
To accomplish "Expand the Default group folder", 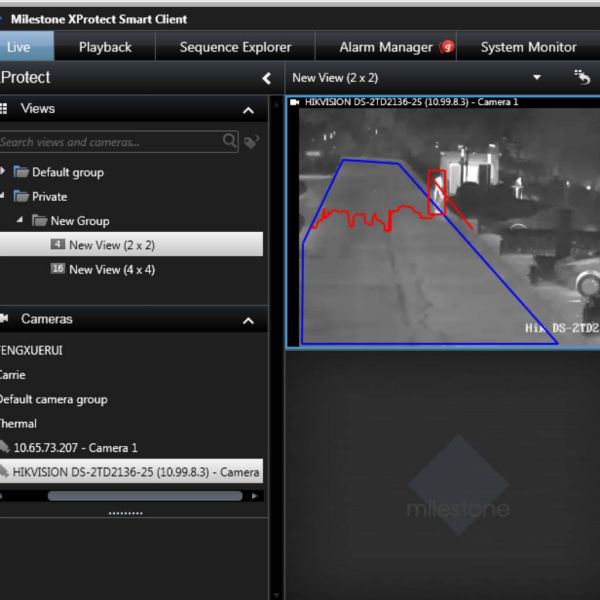I will [x=4, y=172].
